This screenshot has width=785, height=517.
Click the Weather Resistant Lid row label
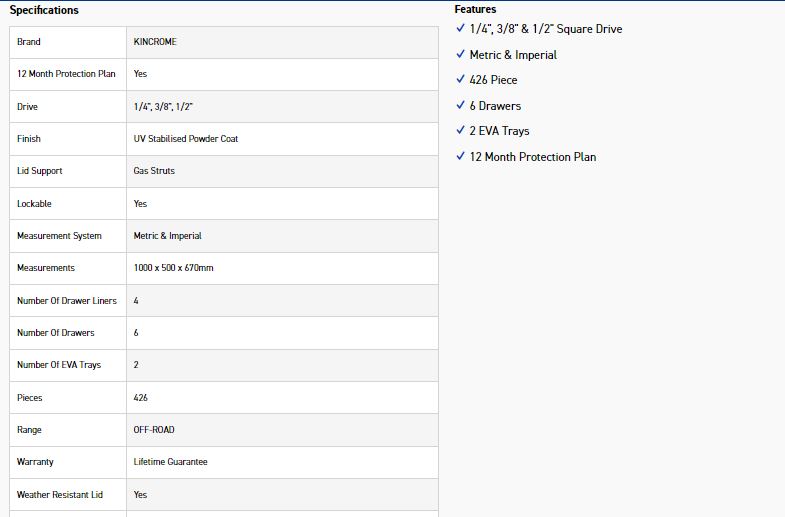(x=60, y=495)
